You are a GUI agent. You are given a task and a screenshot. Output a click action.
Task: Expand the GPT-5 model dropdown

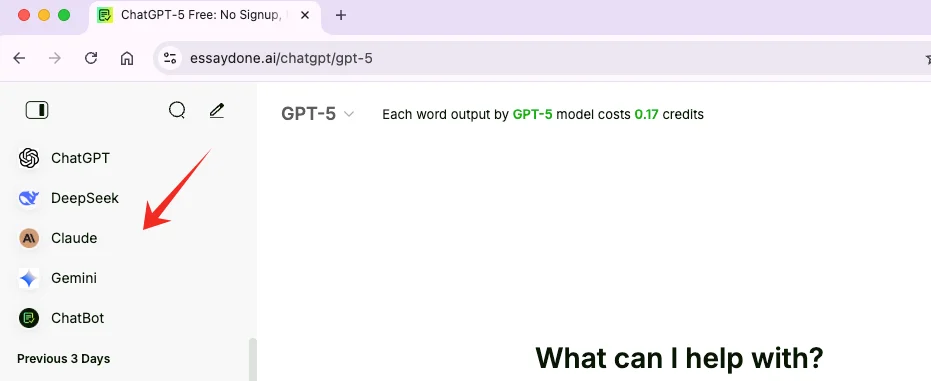[318, 114]
